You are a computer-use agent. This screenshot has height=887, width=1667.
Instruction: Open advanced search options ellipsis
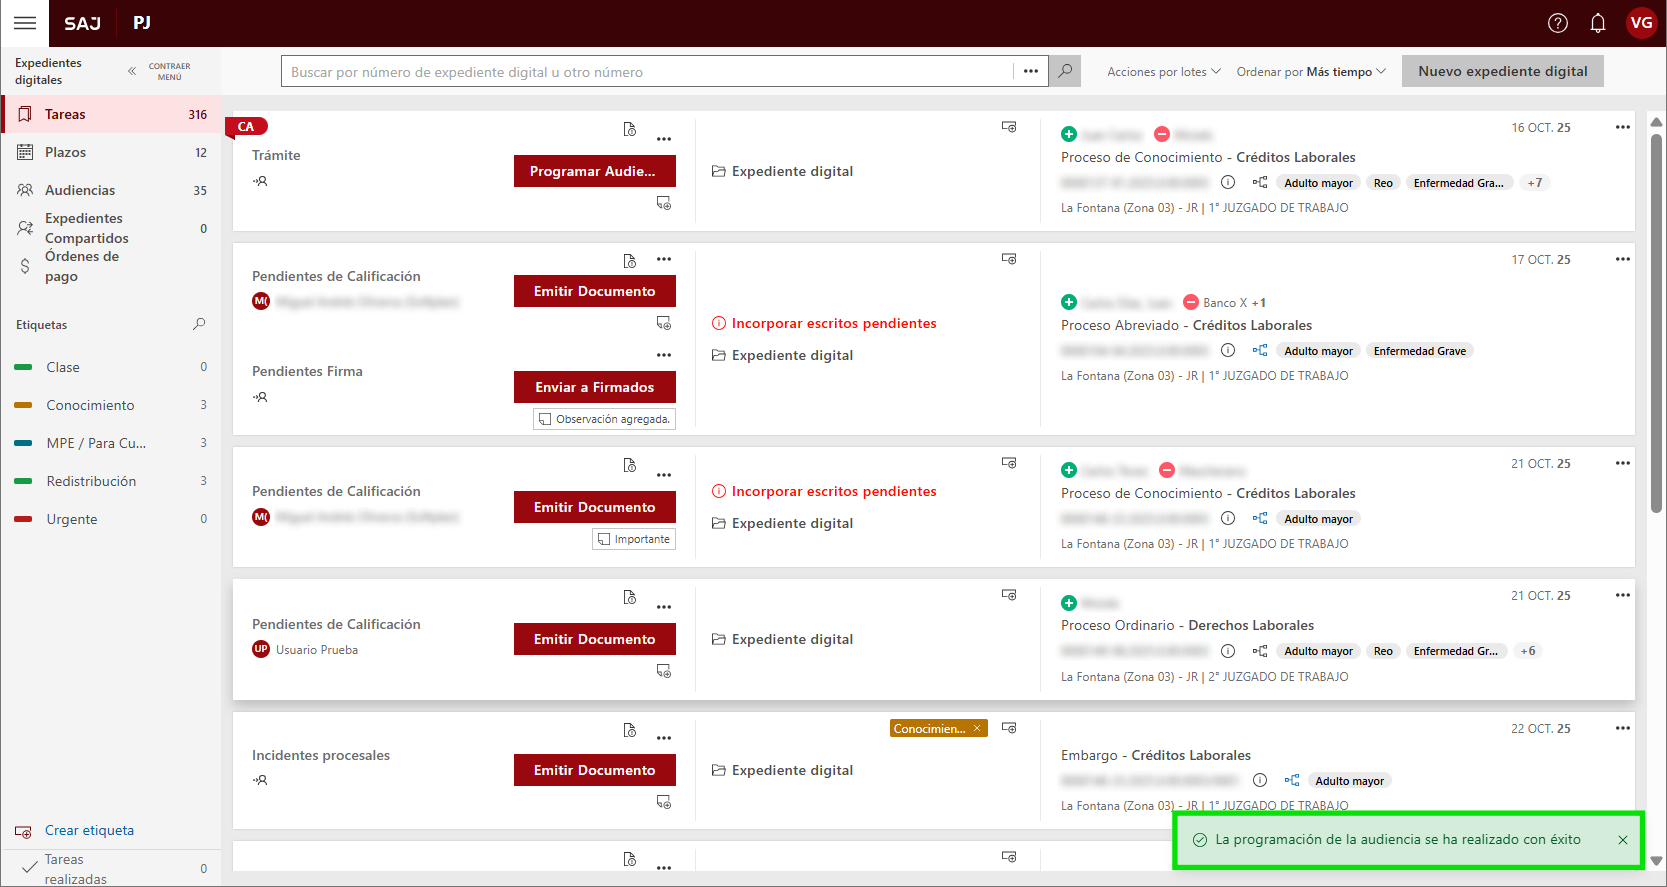click(1030, 71)
